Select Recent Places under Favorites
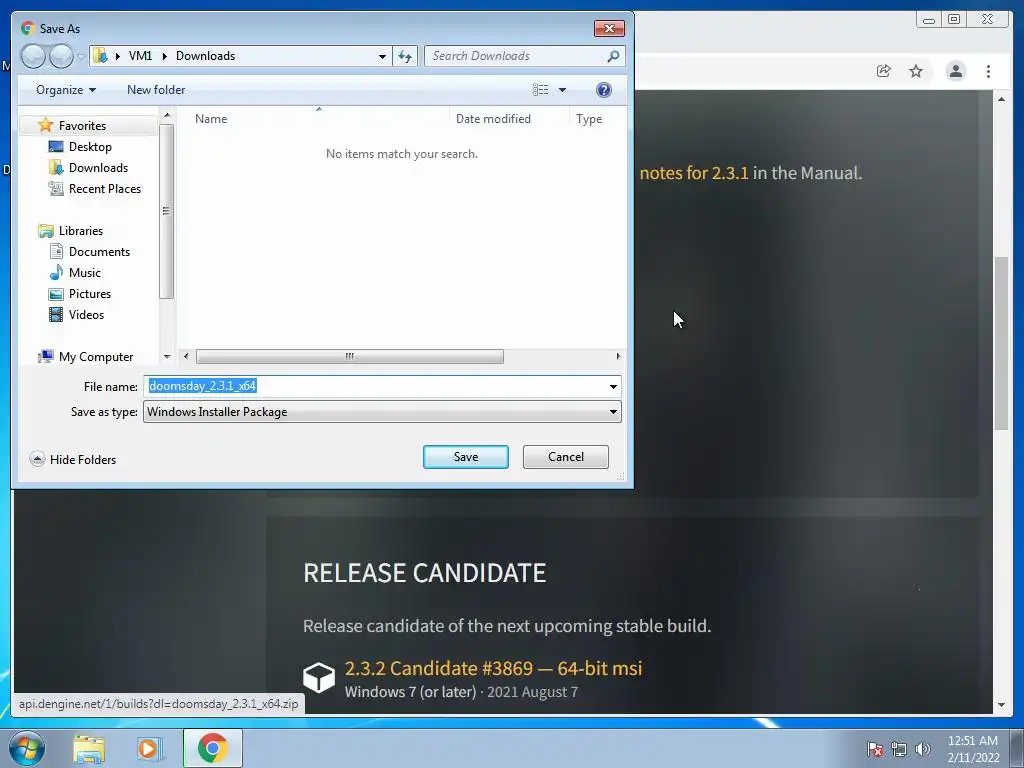The image size is (1024, 768). (x=104, y=188)
